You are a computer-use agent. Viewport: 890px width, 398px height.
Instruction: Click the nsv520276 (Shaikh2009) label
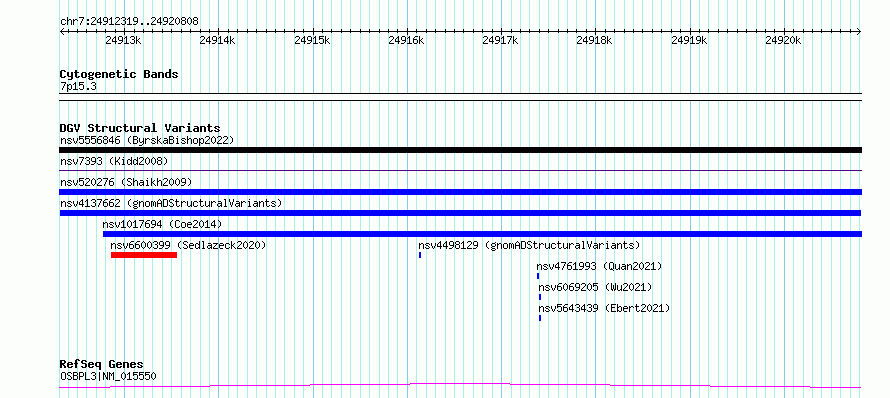[126, 182]
